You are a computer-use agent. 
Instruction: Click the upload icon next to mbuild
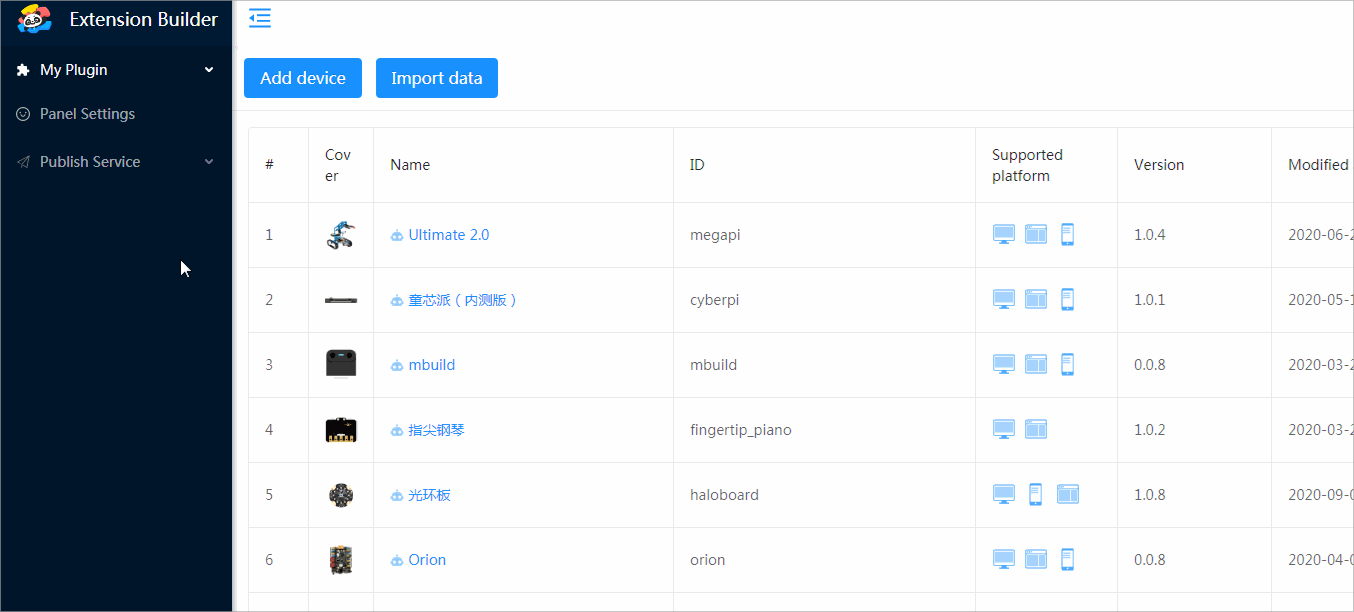[x=396, y=364]
